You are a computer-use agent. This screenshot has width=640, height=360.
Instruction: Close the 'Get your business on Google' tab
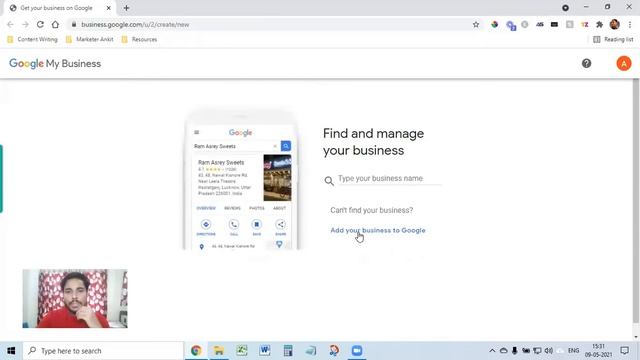point(109,8)
